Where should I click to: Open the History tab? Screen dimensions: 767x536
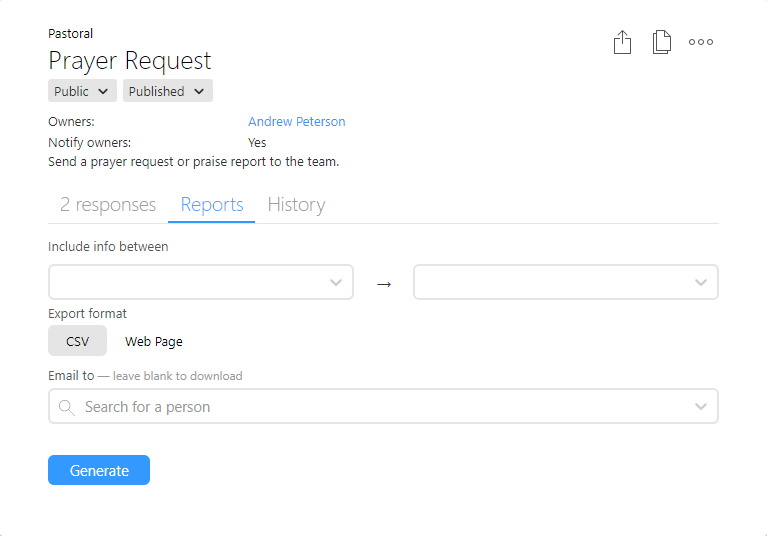pos(296,204)
